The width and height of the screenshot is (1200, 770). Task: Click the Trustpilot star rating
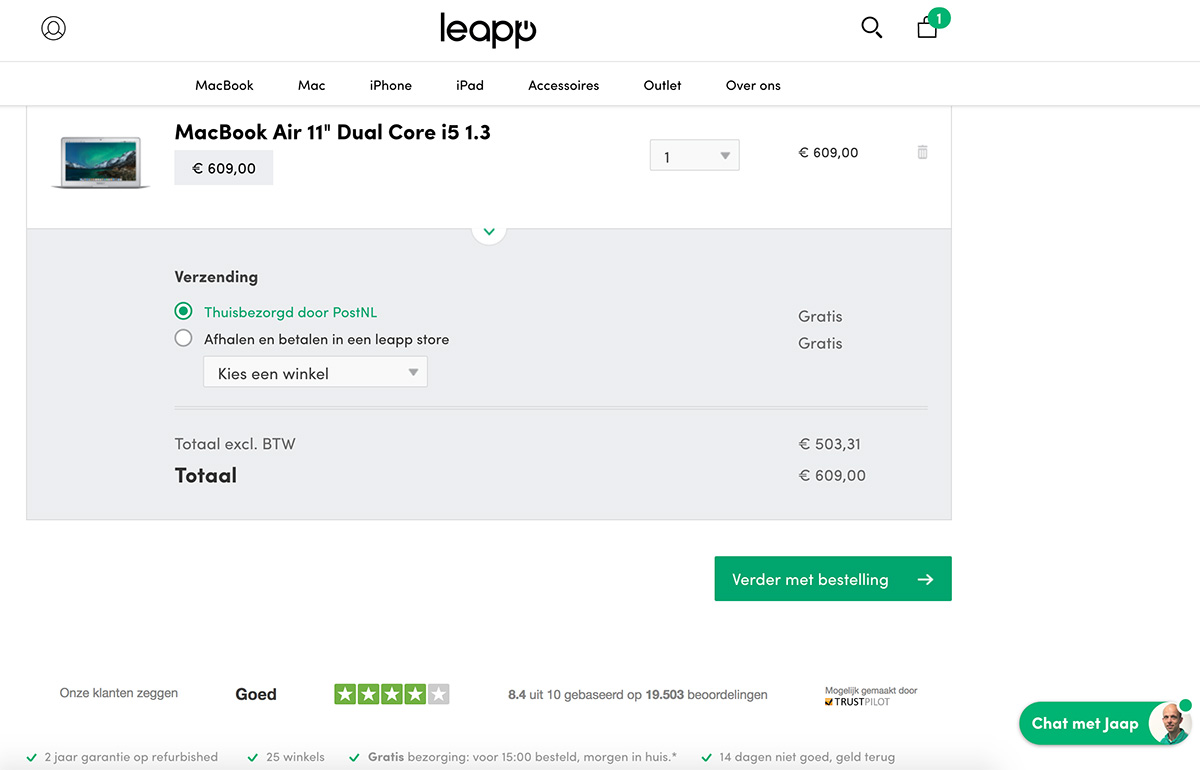pyautogui.click(x=392, y=694)
